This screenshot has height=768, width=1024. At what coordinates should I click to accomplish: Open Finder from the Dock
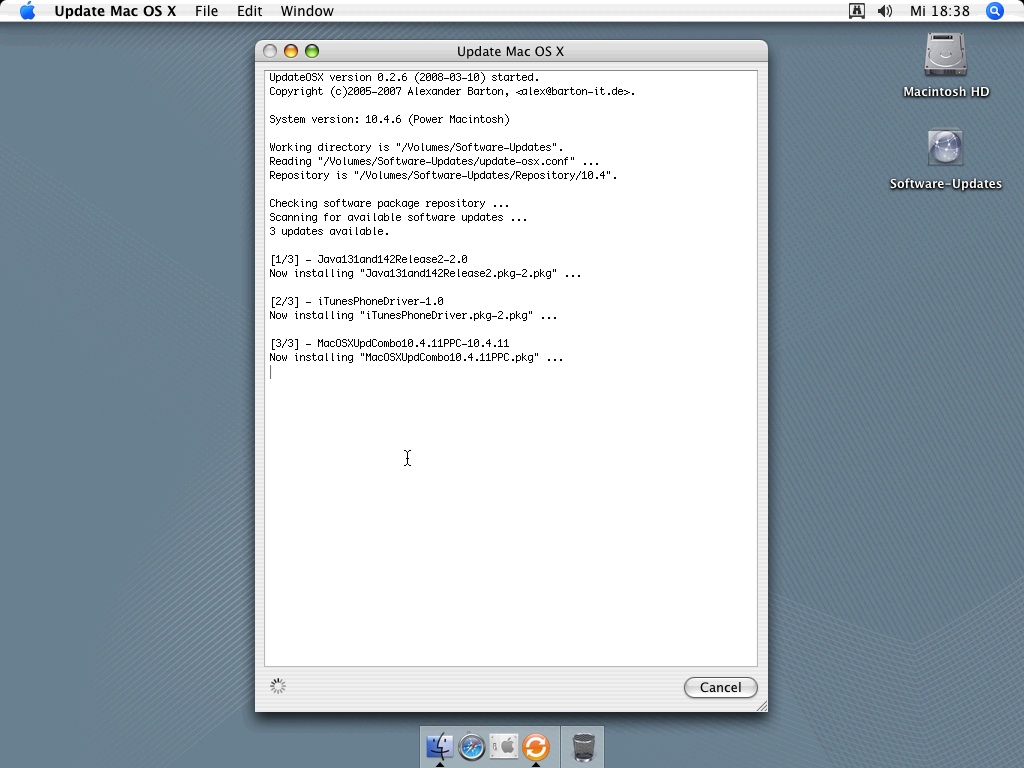pos(440,746)
